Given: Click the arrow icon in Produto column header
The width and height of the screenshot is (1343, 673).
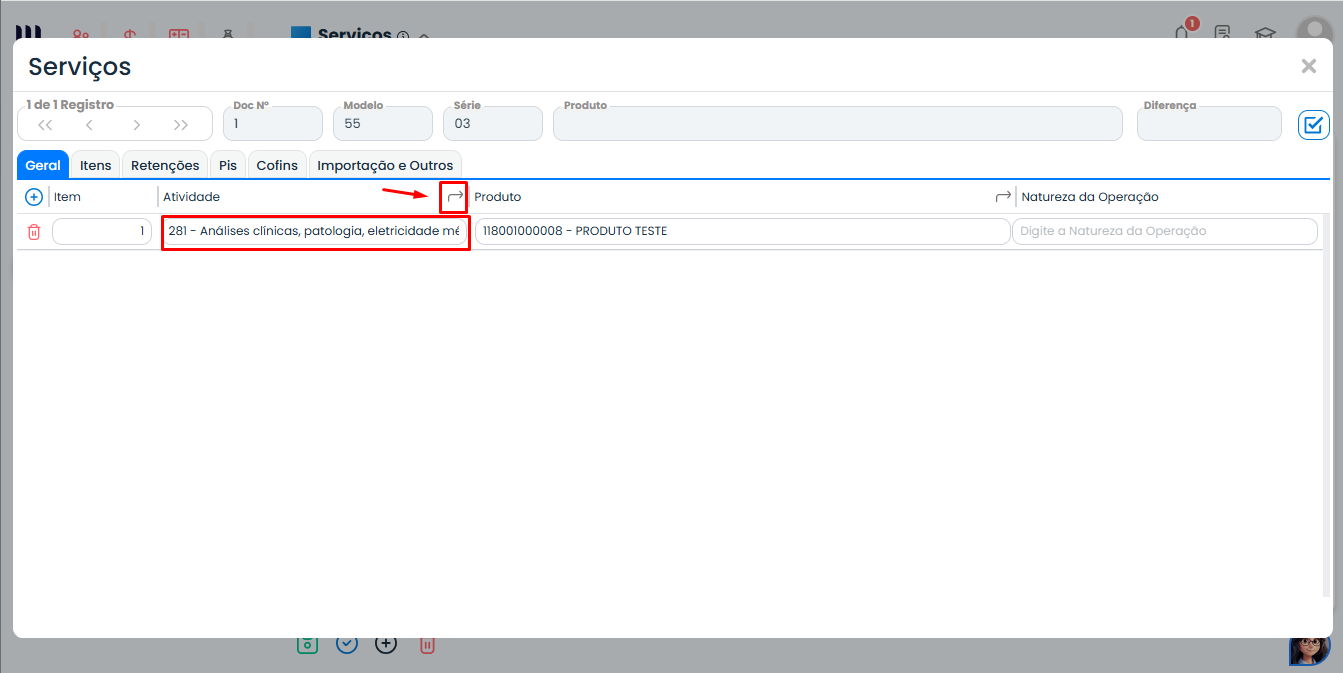Looking at the screenshot, I should (x=1003, y=197).
